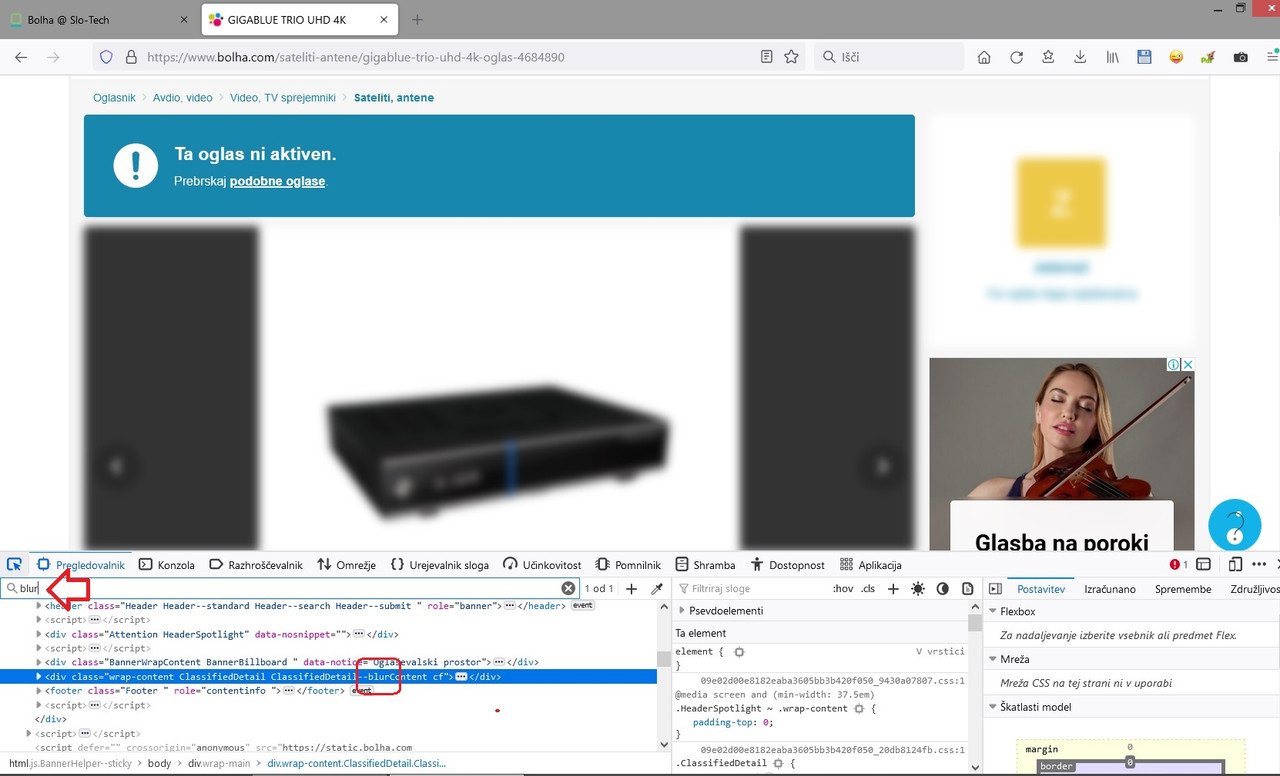The width and height of the screenshot is (1280, 776).
Task: Toggle print media simulation
Action: 967,589
